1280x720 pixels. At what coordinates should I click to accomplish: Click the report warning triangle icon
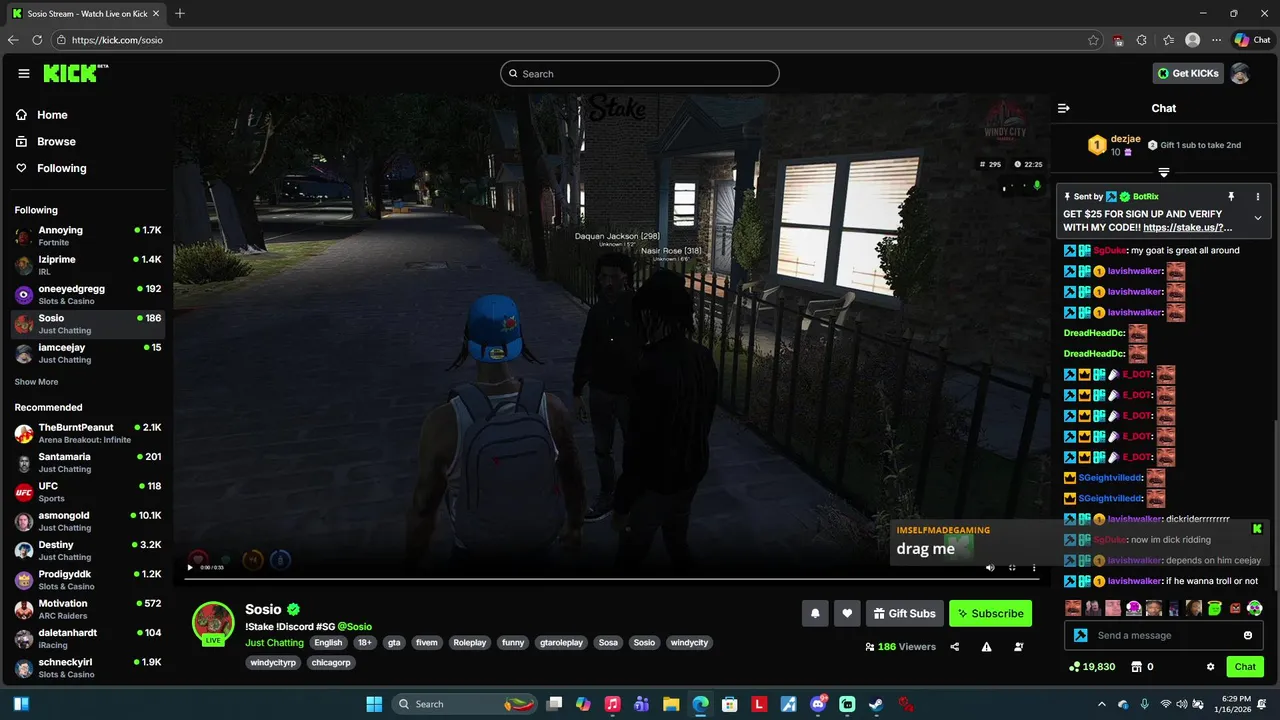pyautogui.click(x=987, y=647)
